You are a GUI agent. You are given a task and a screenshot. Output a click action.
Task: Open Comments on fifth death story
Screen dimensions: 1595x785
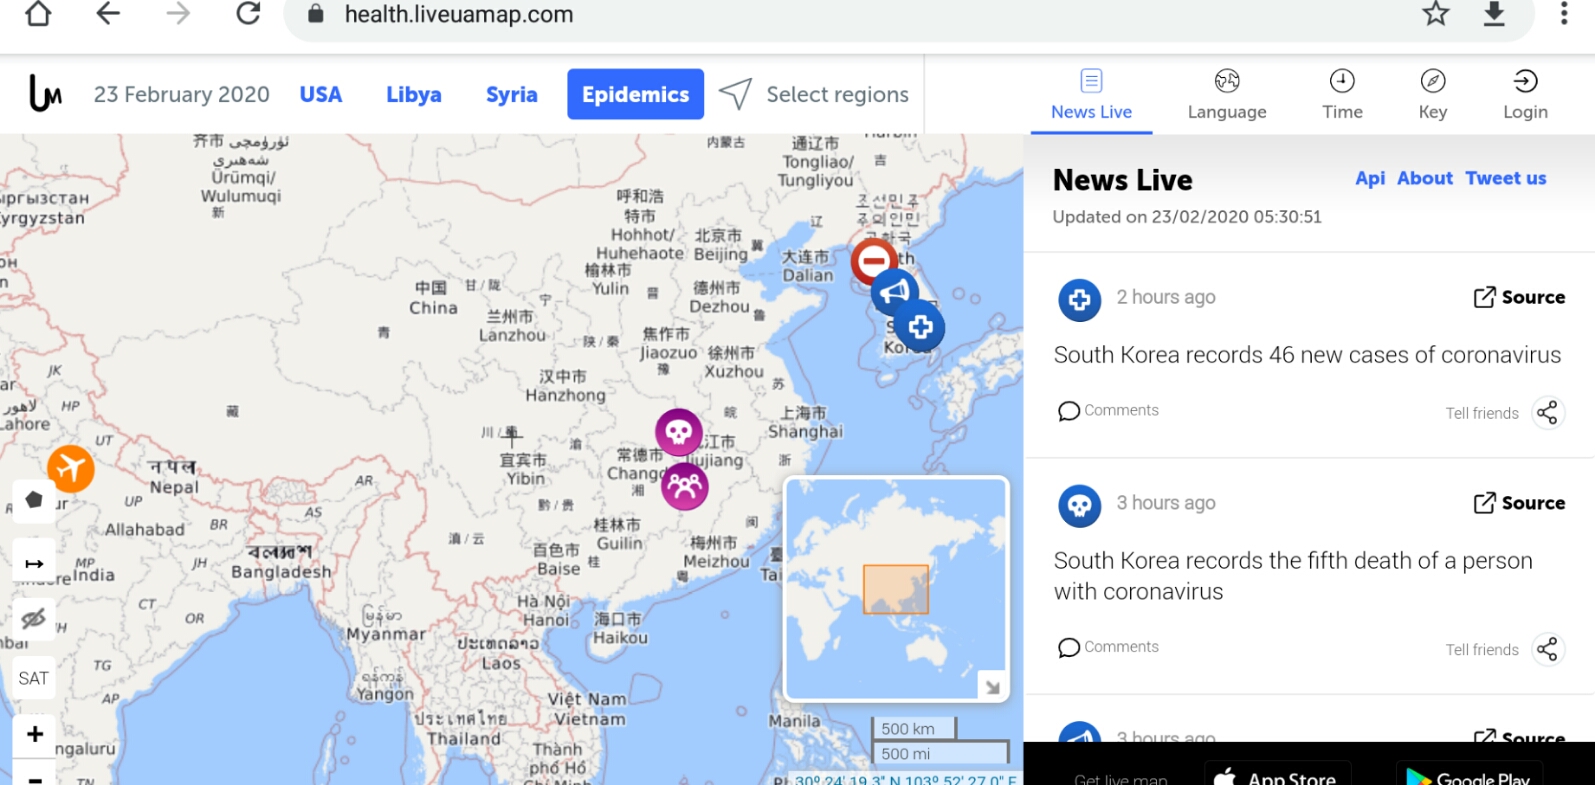1108,647
